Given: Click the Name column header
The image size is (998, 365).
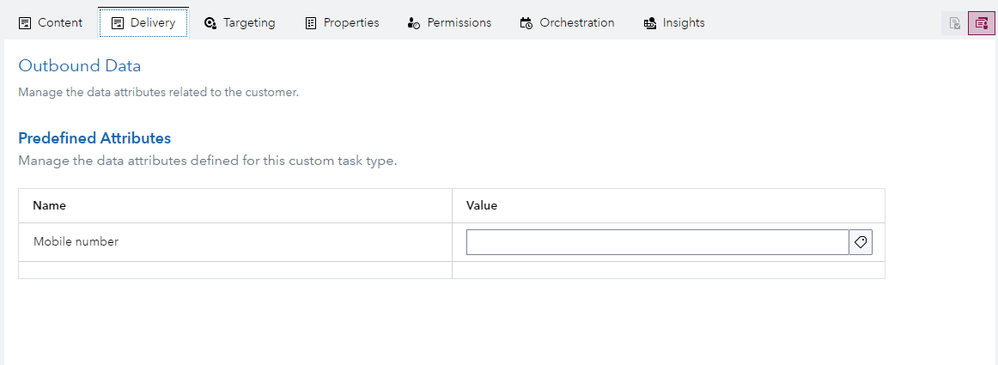Looking at the screenshot, I should point(50,206).
